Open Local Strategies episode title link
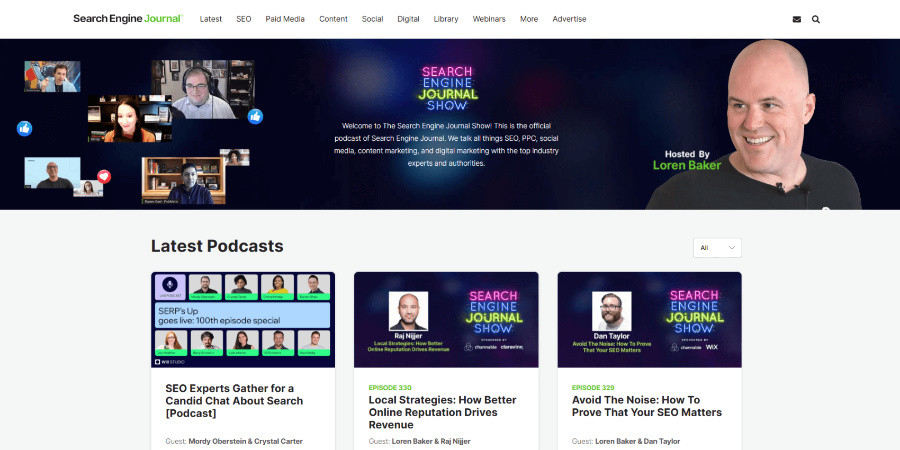Screen dimensions: 900x450 coord(443,412)
